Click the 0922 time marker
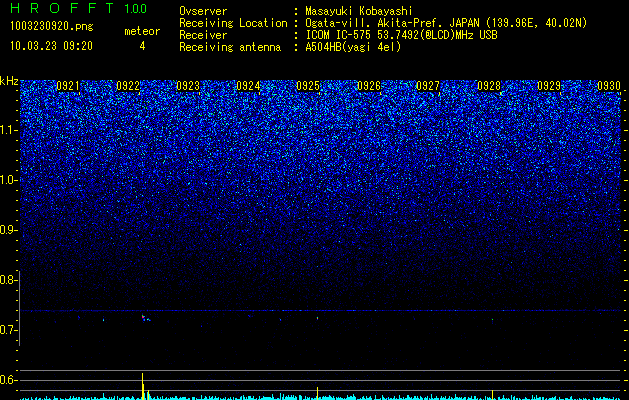This screenshot has width=629, height=400. point(128,86)
